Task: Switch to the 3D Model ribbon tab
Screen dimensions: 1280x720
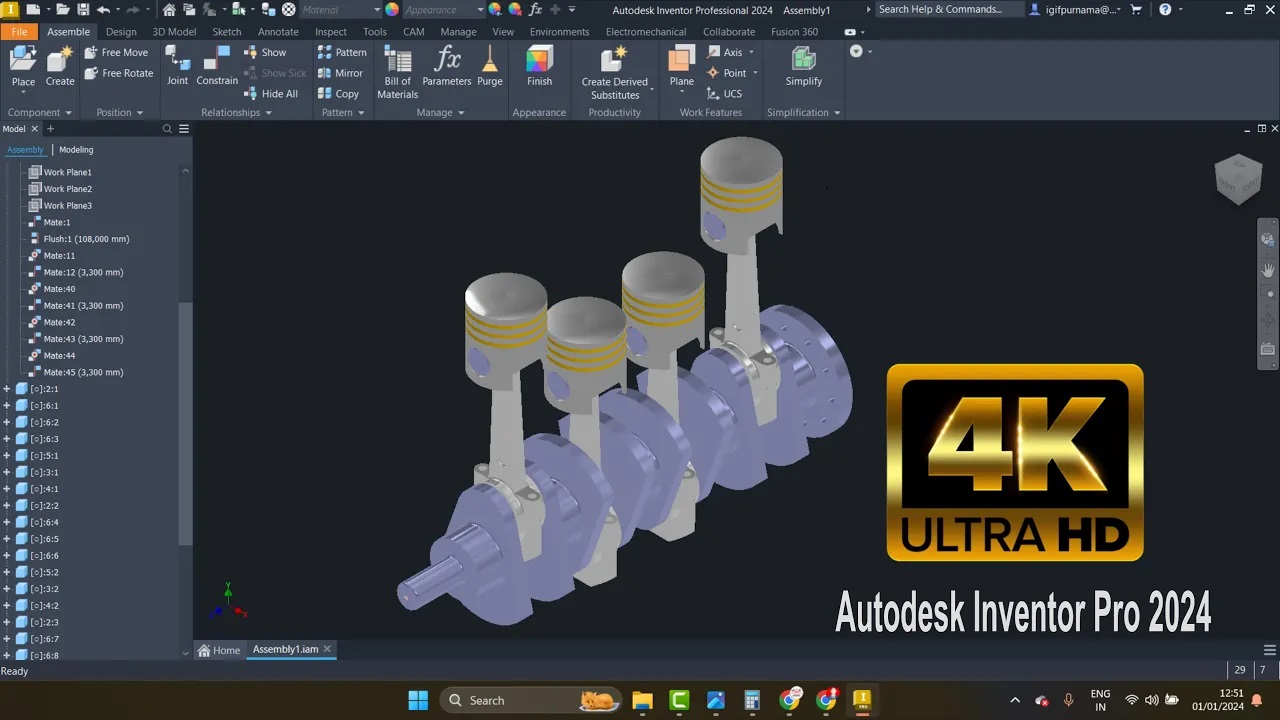Action: [174, 31]
